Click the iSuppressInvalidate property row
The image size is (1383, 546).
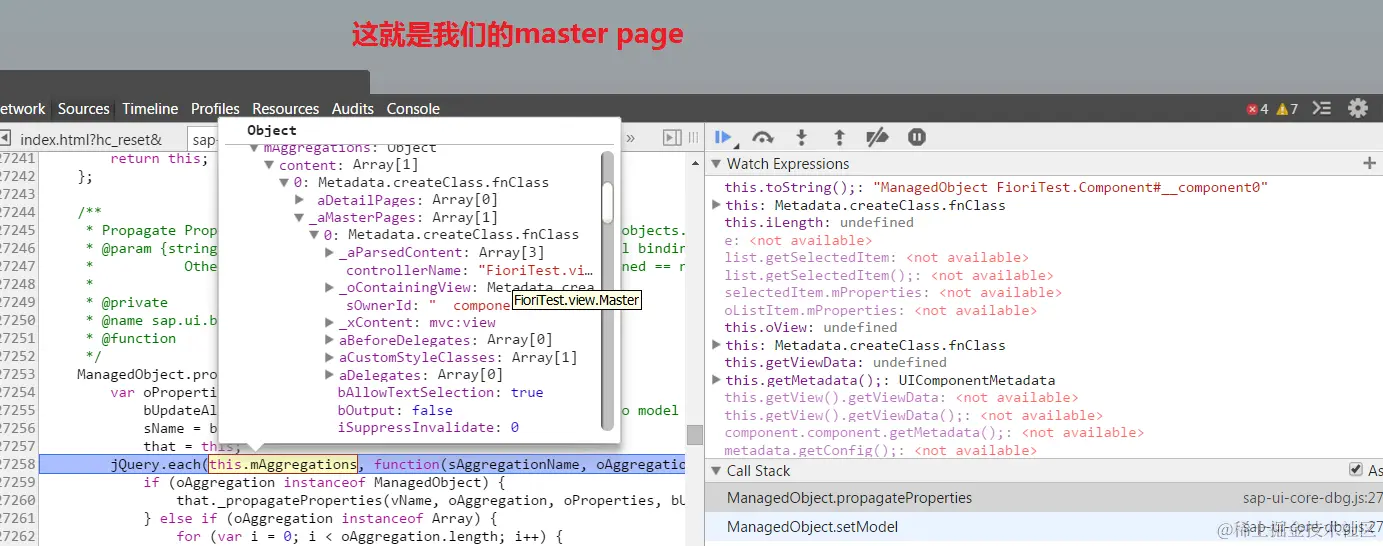pos(428,427)
